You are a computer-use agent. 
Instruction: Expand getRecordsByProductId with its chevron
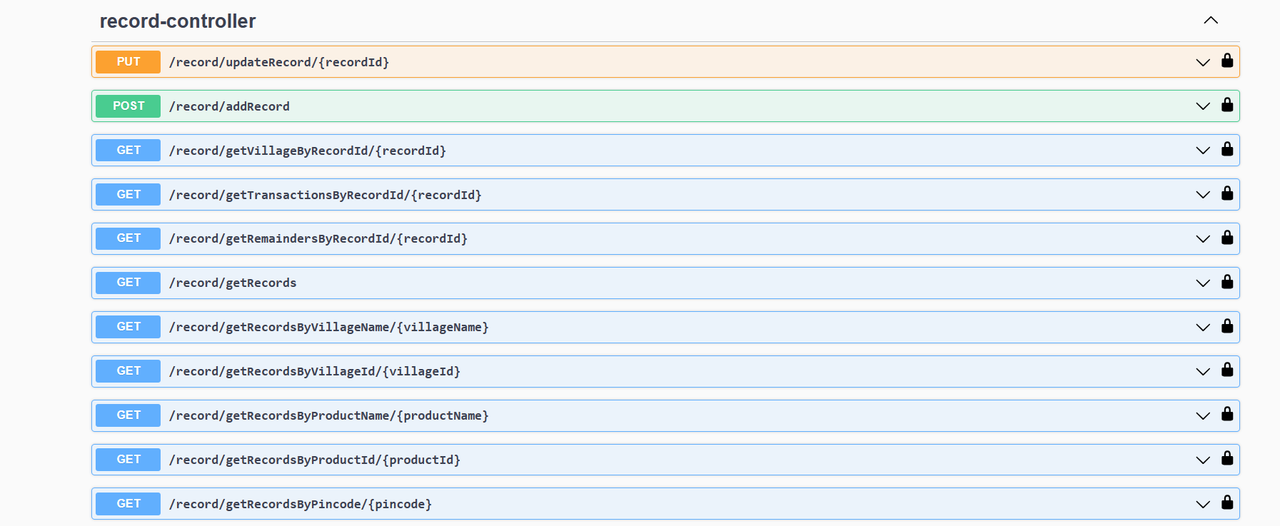[1204, 460]
